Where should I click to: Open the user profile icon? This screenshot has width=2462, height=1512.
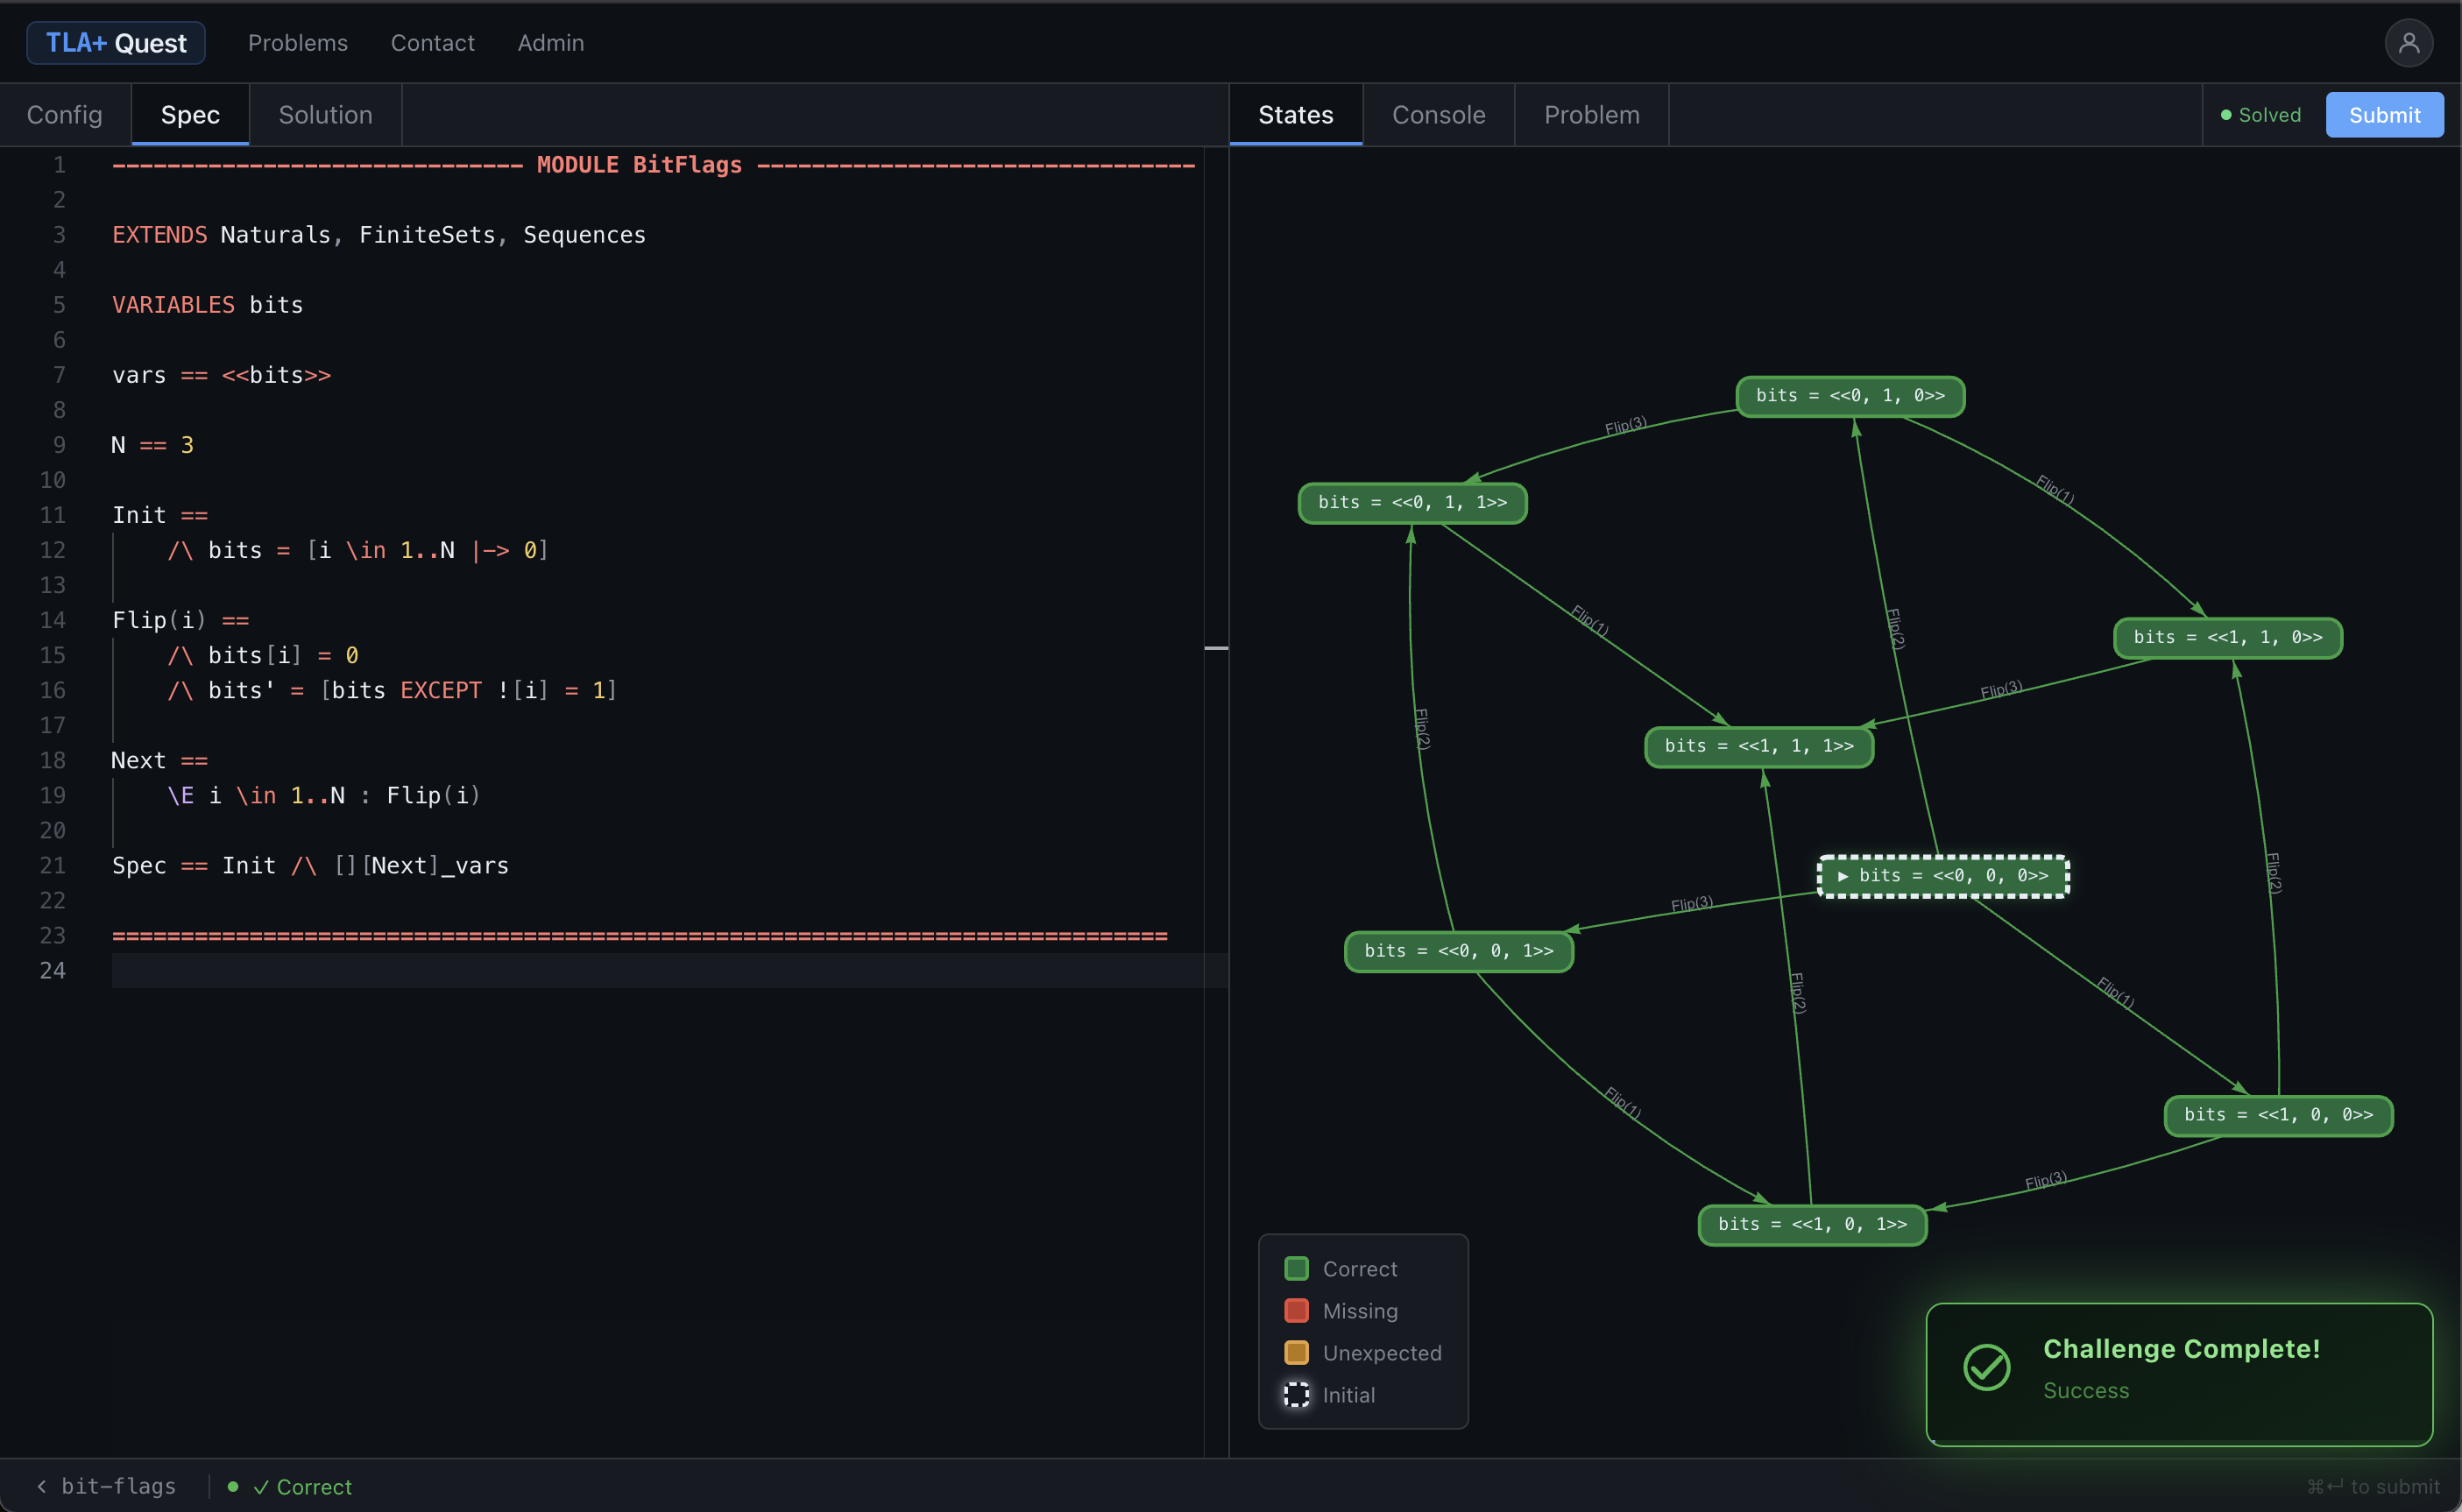tap(2408, 43)
